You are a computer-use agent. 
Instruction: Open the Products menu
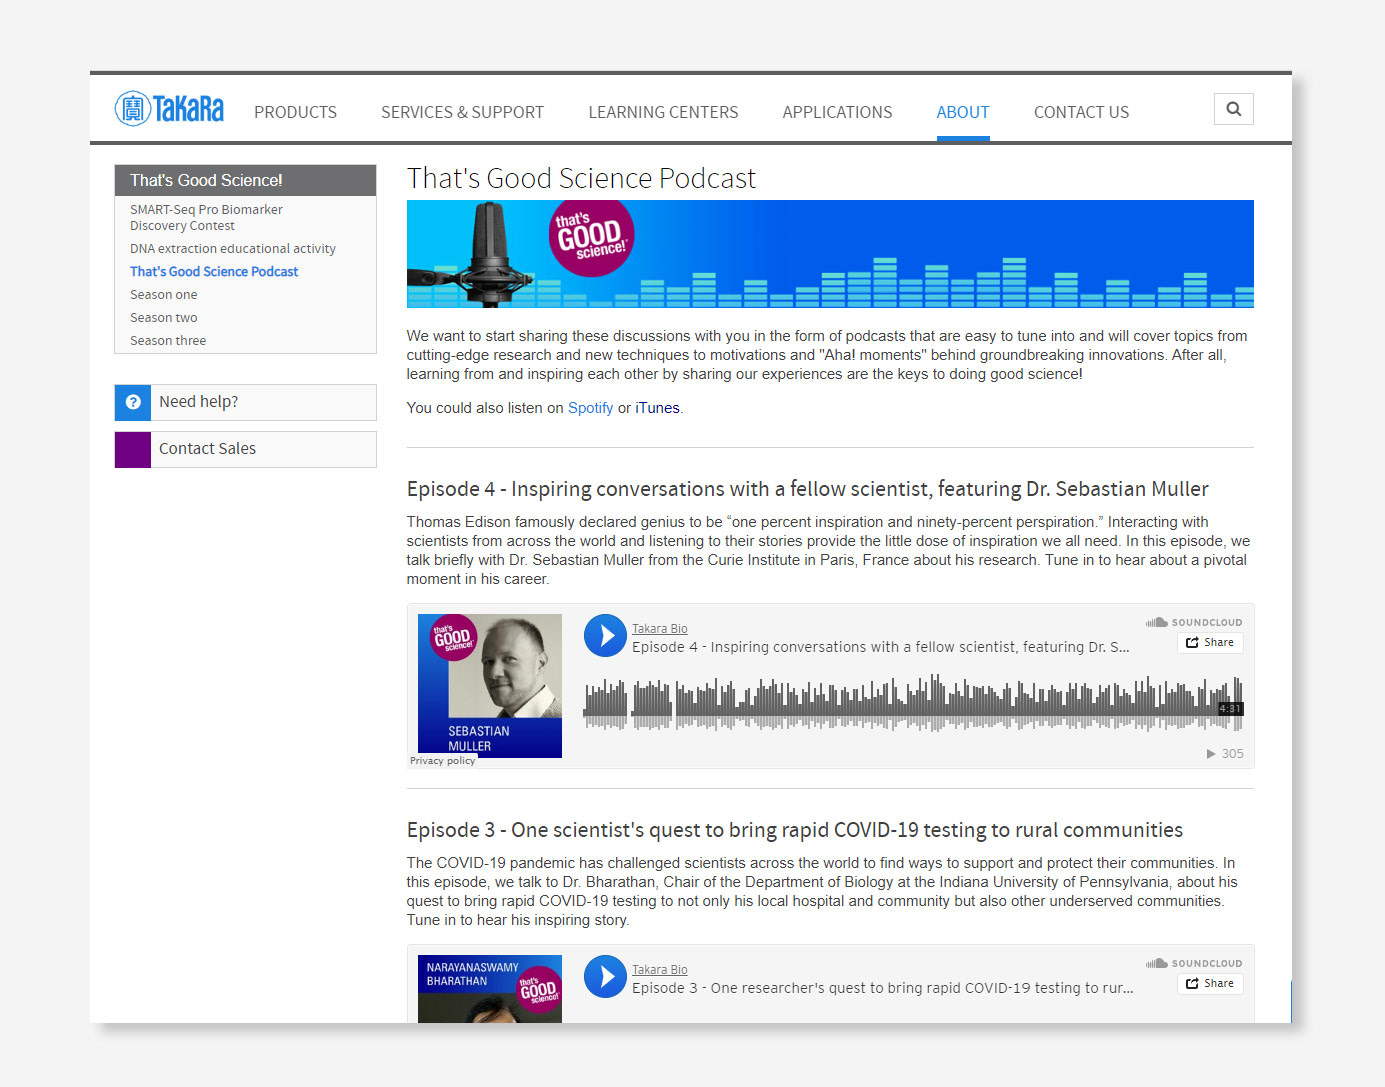(x=295, y=112)
